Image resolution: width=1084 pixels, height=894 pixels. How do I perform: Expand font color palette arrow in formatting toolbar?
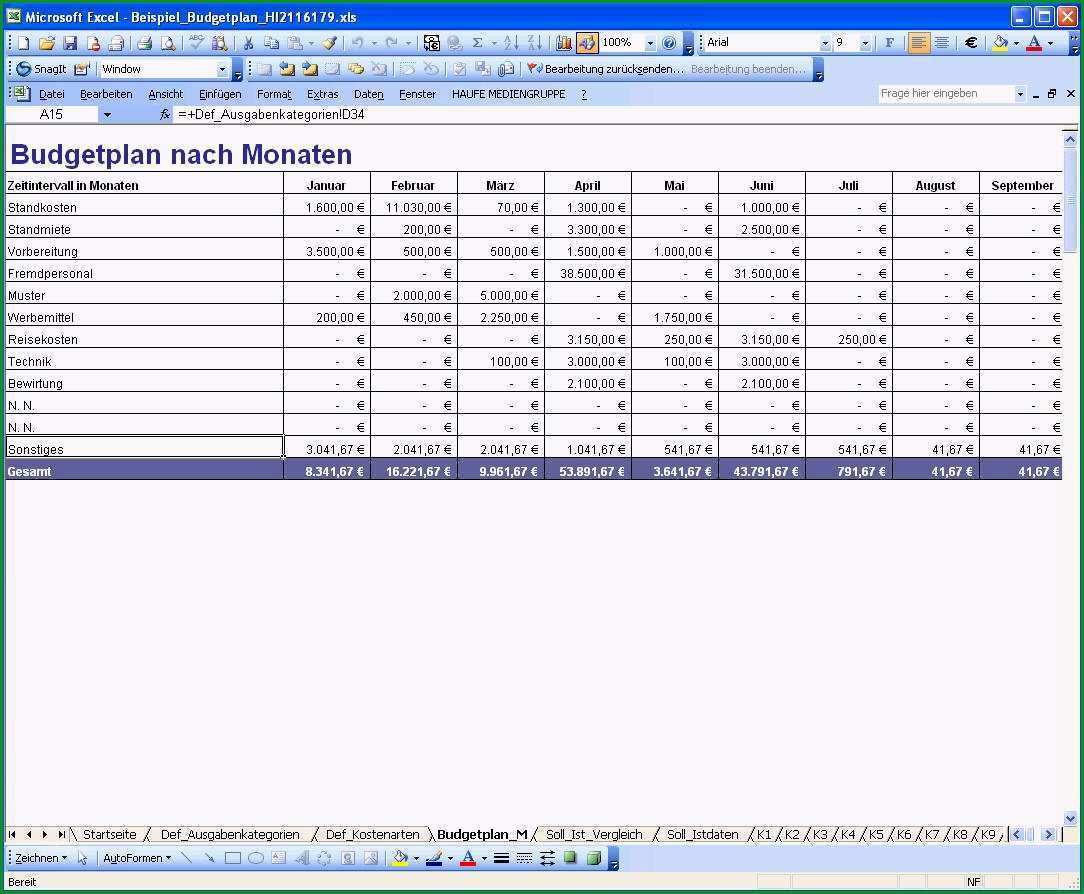coord(1050,43)
